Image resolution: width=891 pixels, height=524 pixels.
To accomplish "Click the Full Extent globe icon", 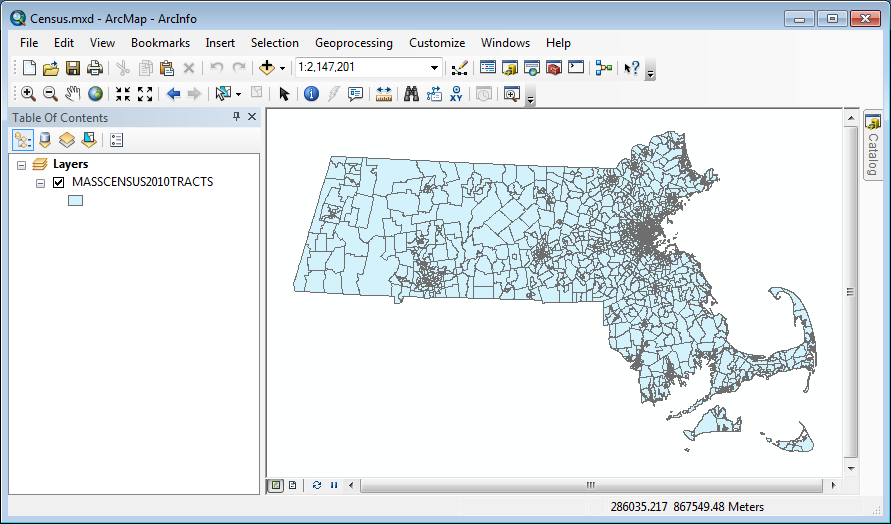I will click(x=96, y=94).
